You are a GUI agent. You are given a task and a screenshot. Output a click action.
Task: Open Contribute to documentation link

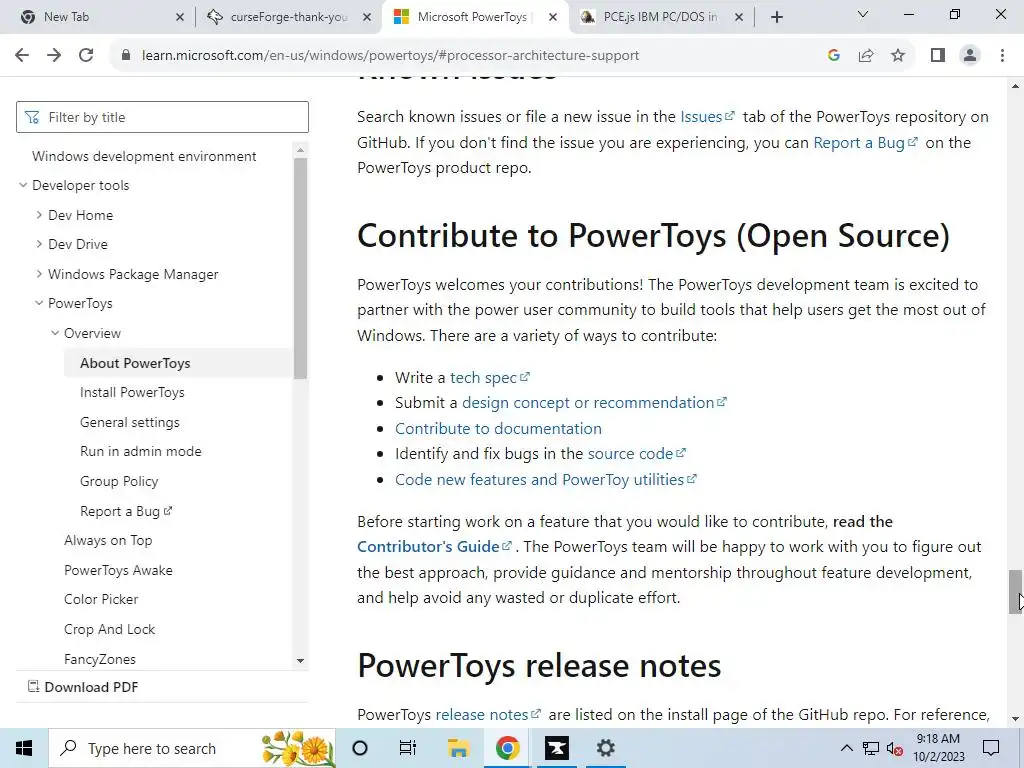(498, 428)
